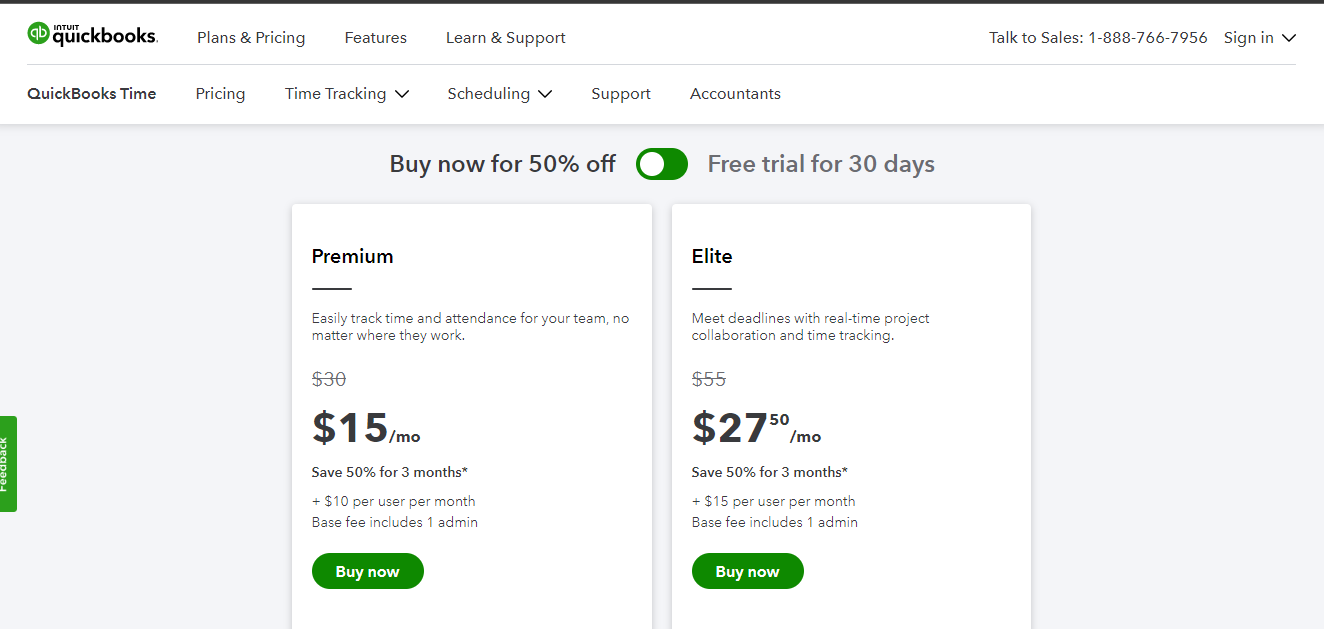Select the Free trial for 30 days label
Viewport: 1324px width, 629px height.
821,164
